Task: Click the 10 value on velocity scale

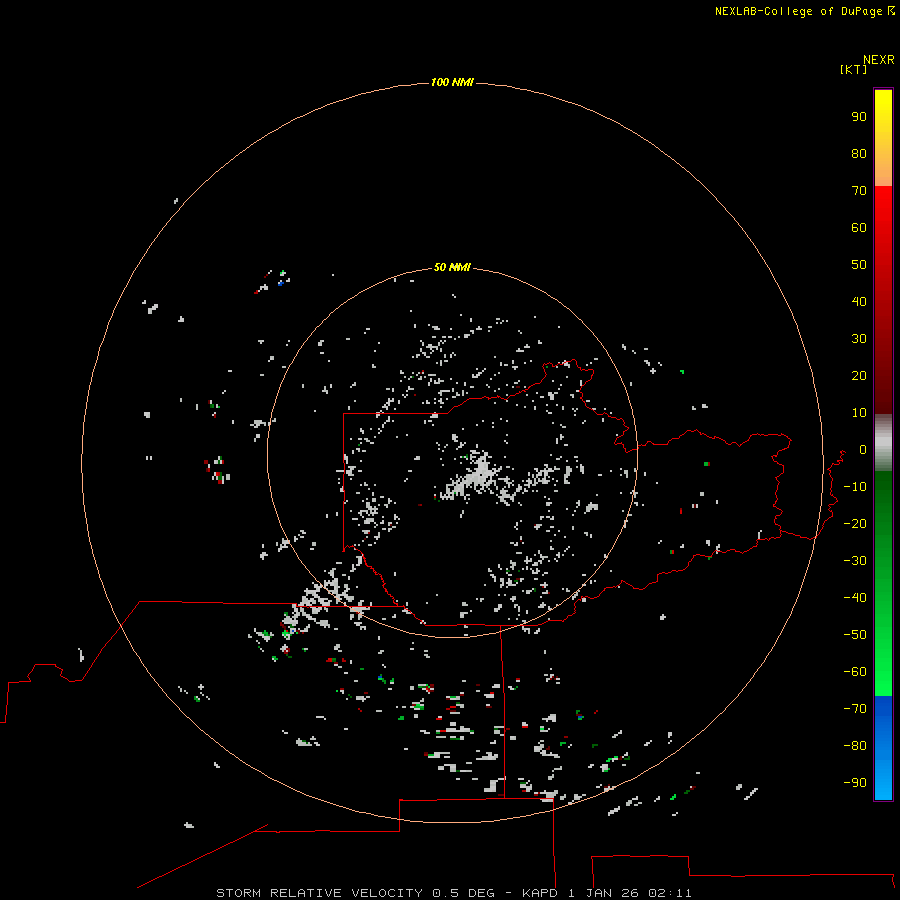Action: (x=859, y=413)
